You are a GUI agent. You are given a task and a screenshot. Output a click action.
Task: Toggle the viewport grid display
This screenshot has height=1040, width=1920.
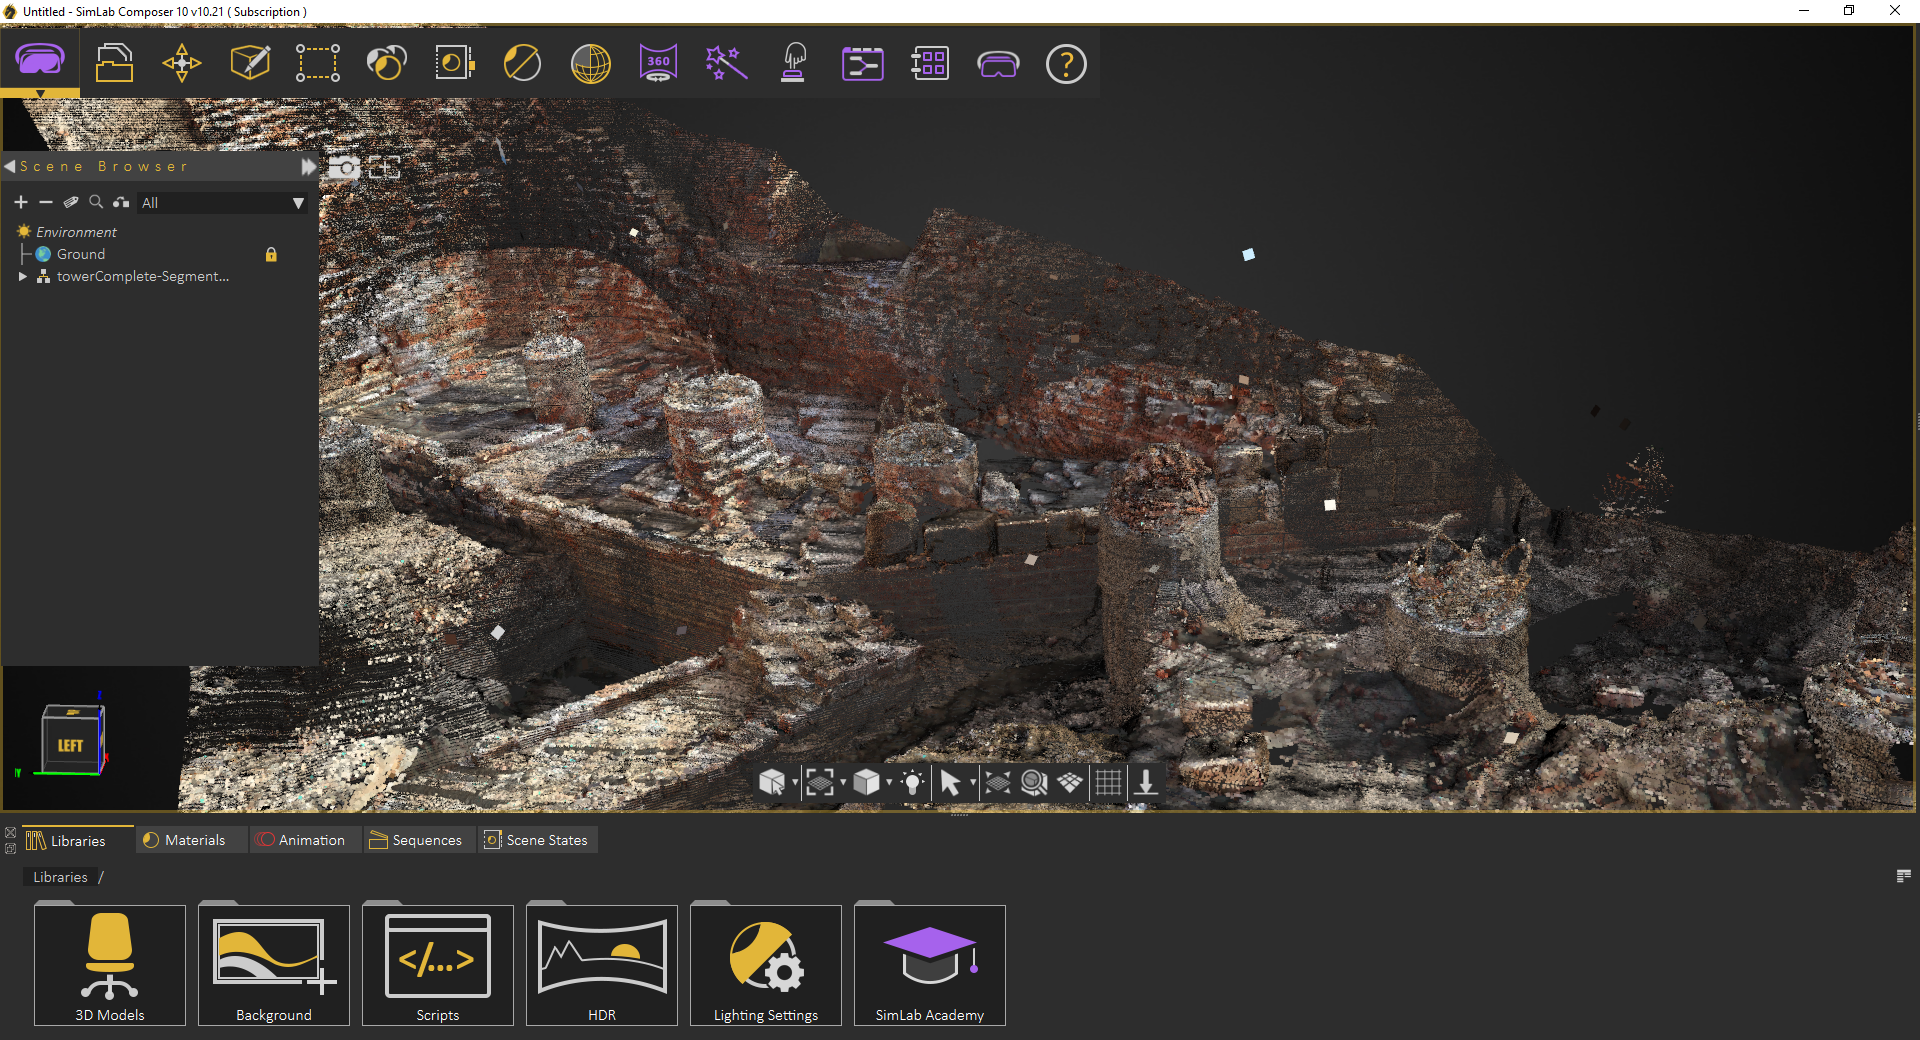coord(1108,782)
